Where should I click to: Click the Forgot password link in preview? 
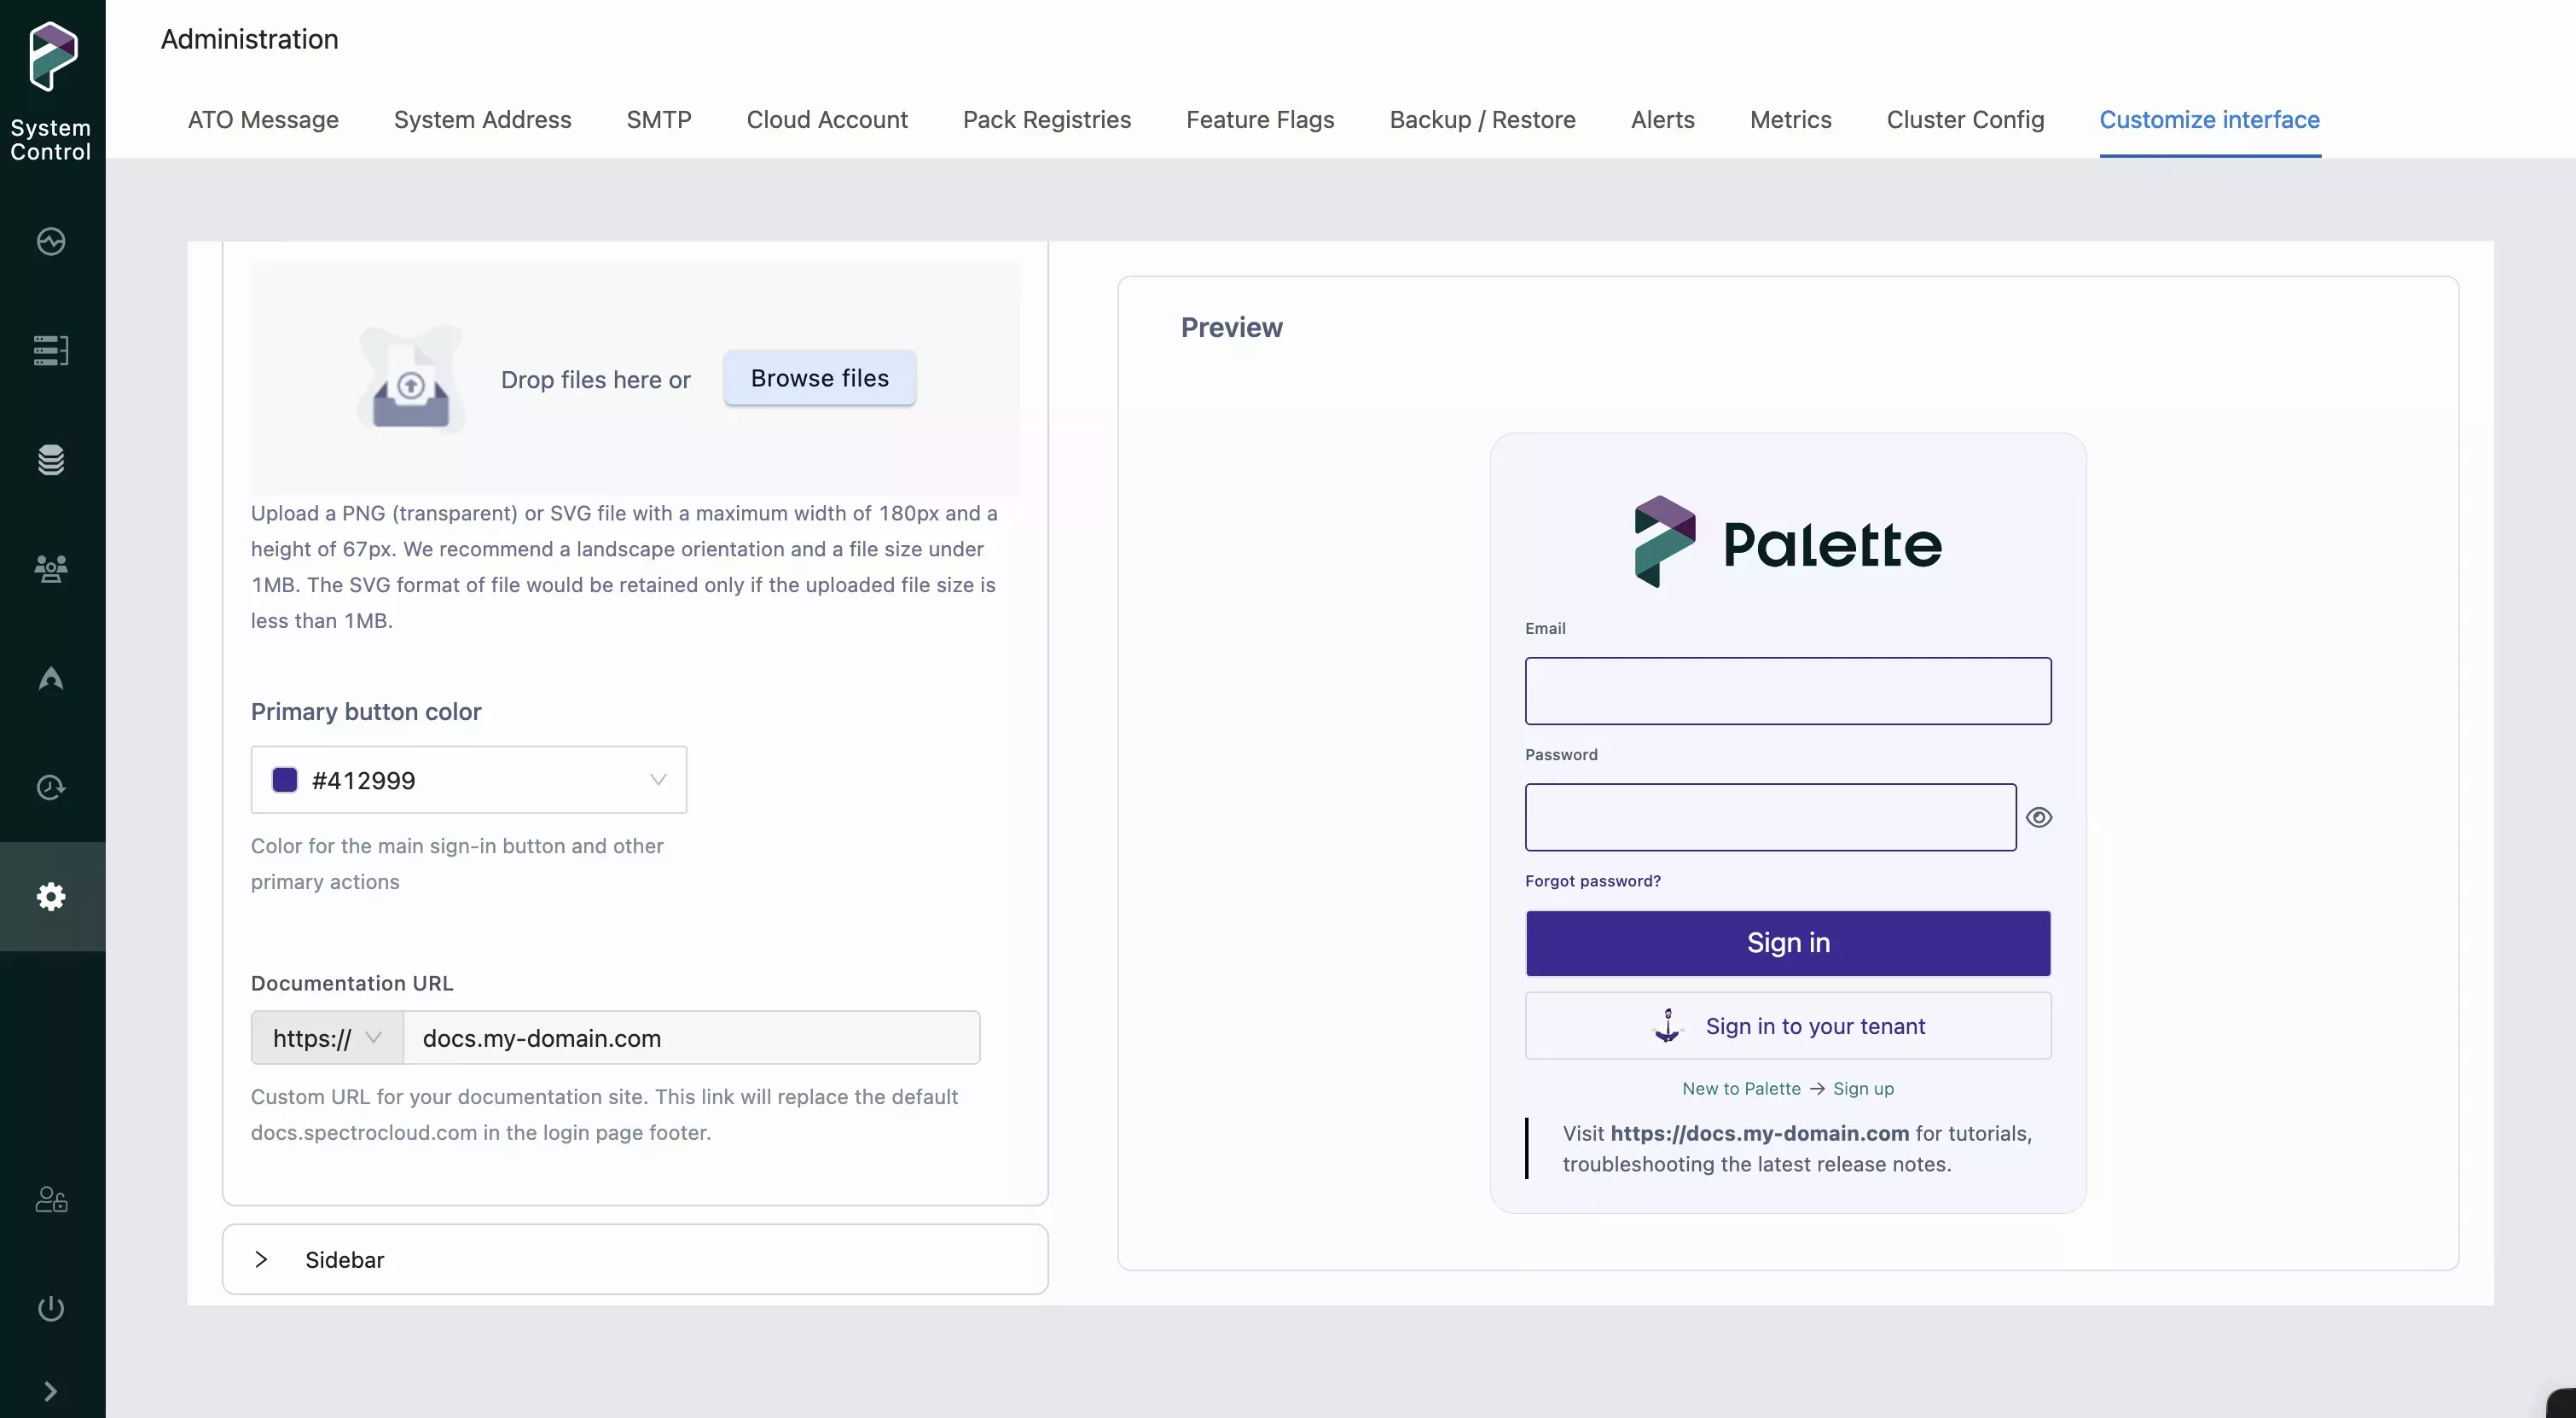(1592, 880)
